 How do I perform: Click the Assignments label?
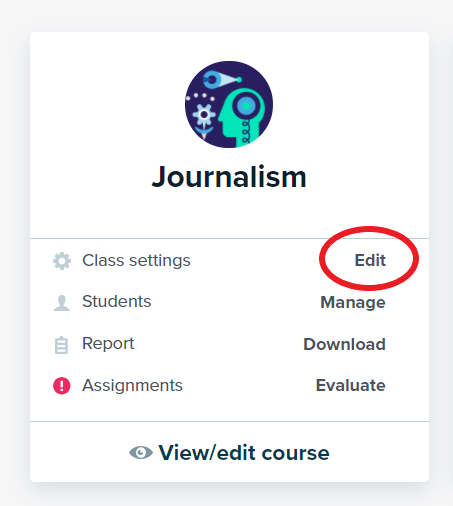coord(132,386)
